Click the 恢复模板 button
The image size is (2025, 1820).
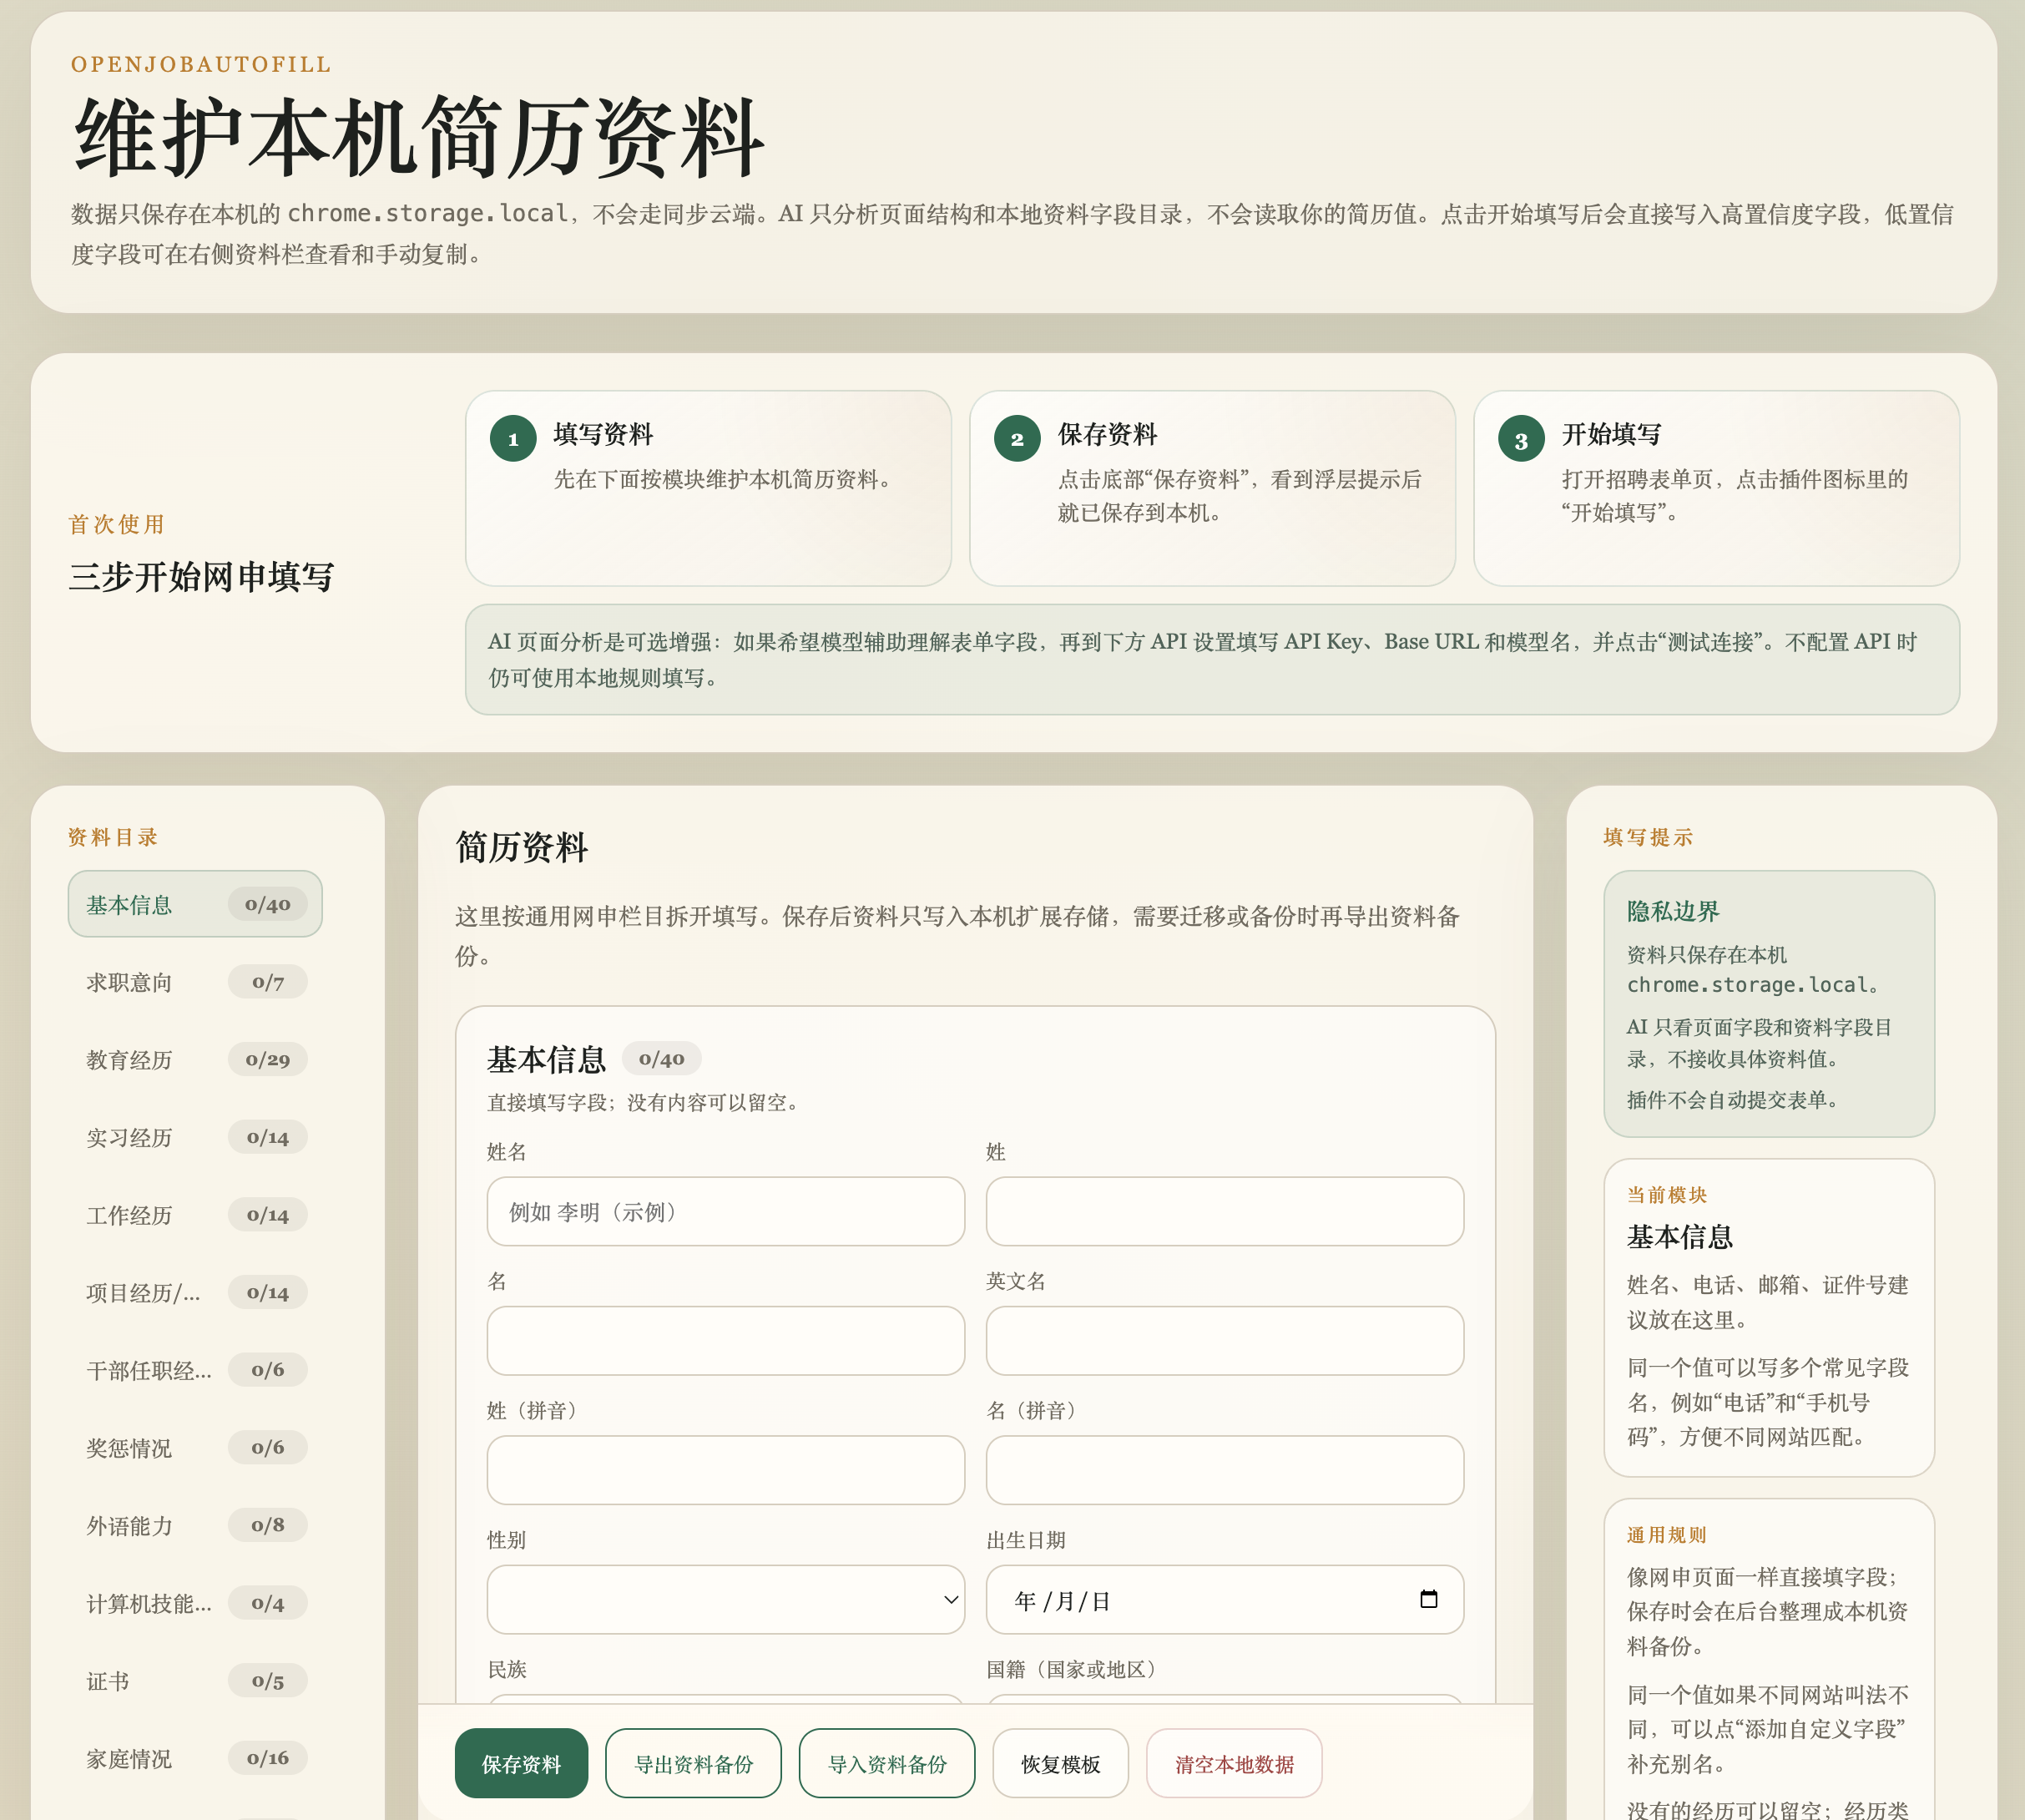(x=1060, y=1763)
